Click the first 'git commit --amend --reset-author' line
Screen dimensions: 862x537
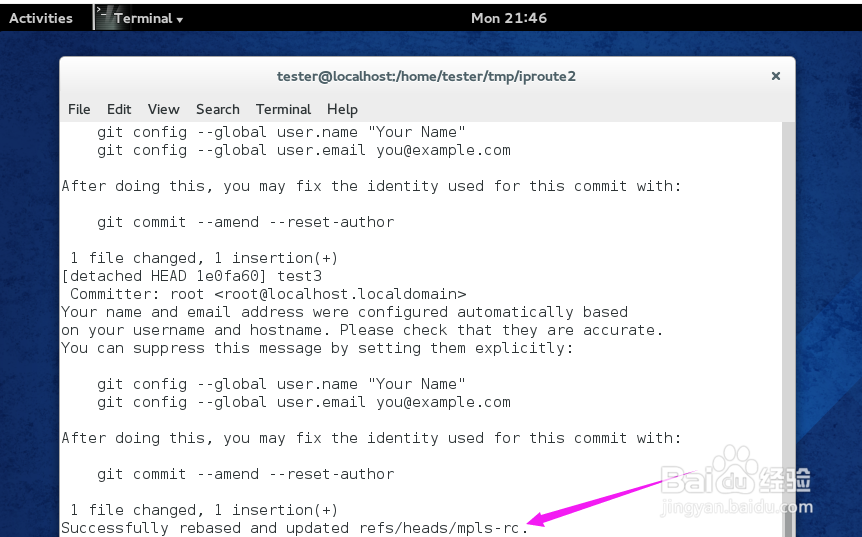tap(246, 222)
